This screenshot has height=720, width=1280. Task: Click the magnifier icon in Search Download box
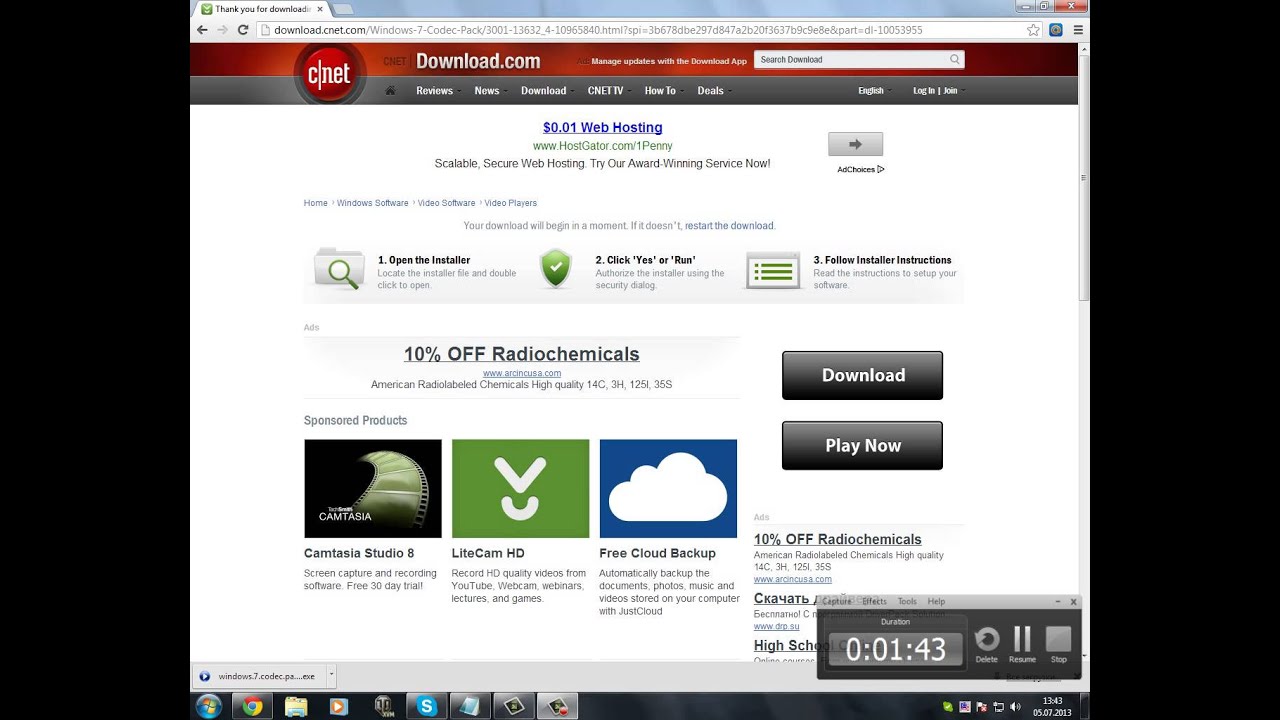pyautogui.click(x=955, y=60)
